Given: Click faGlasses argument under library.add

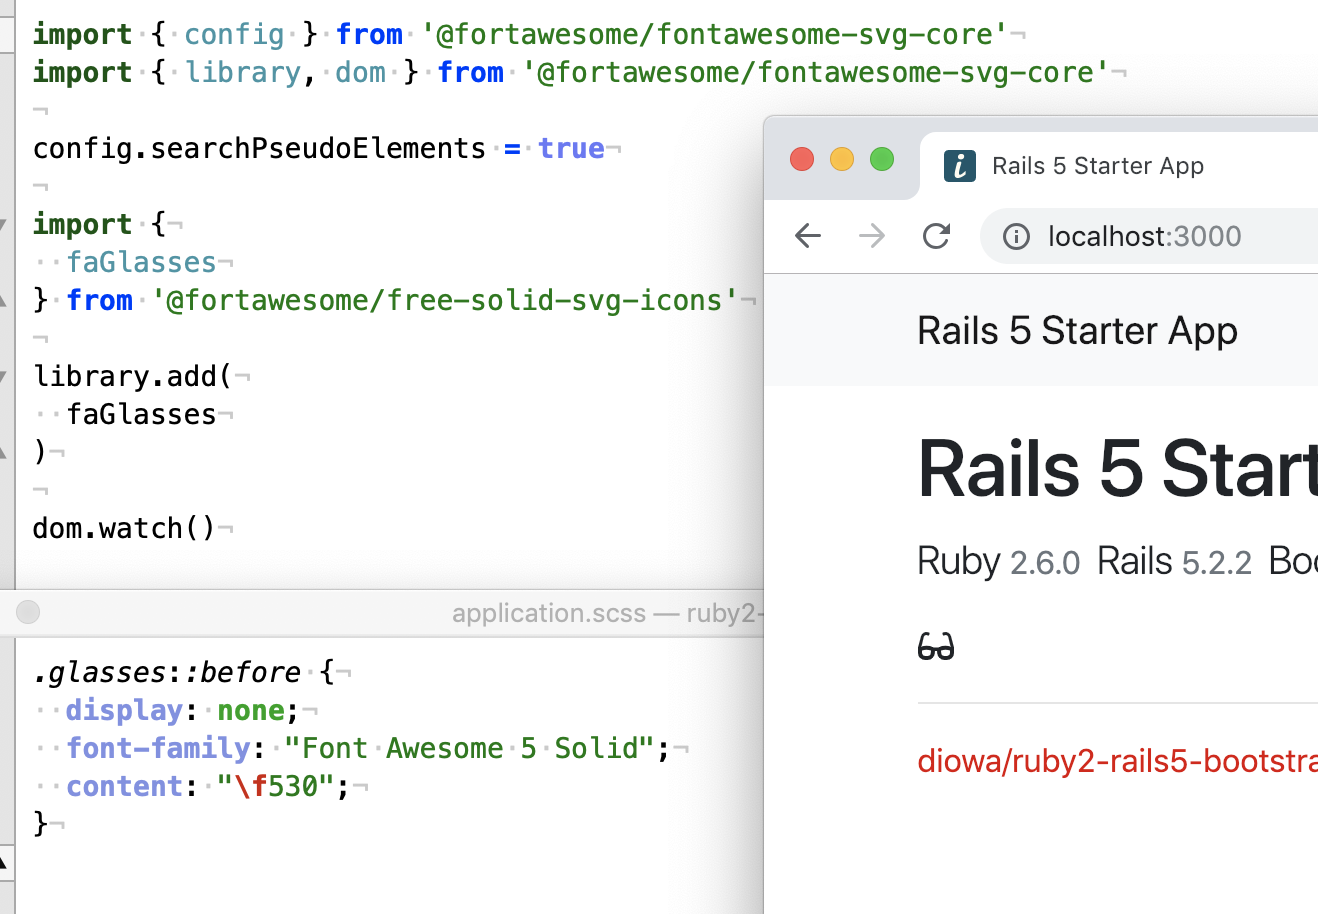Looking at the screenshot, I should click(x=141, y=414).
